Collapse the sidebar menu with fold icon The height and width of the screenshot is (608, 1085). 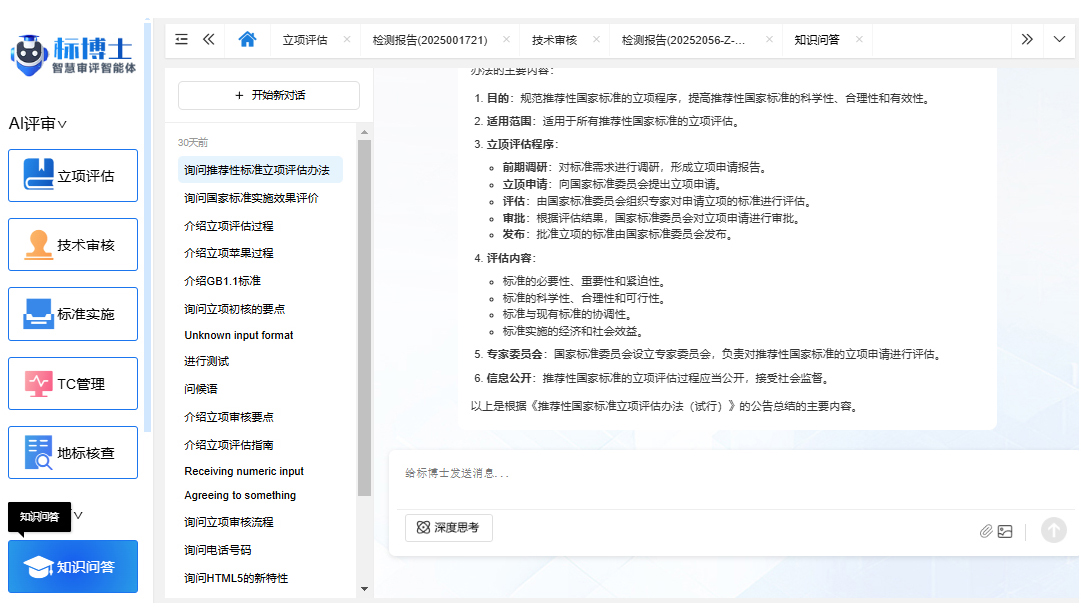tap(181, 40)
